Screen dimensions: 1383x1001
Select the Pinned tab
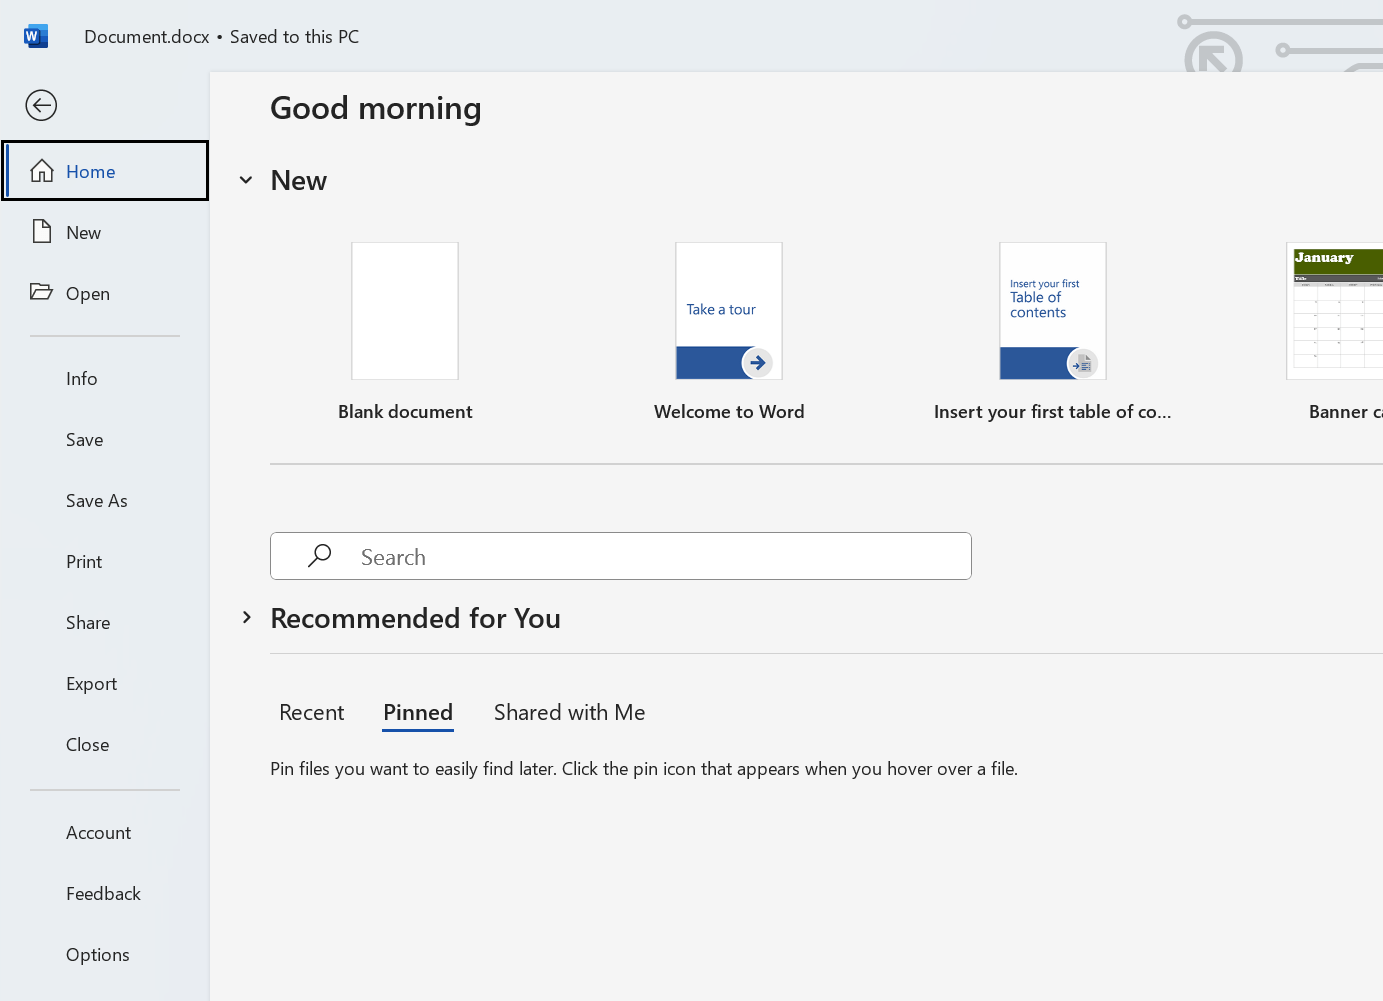[x=418, y=712]
